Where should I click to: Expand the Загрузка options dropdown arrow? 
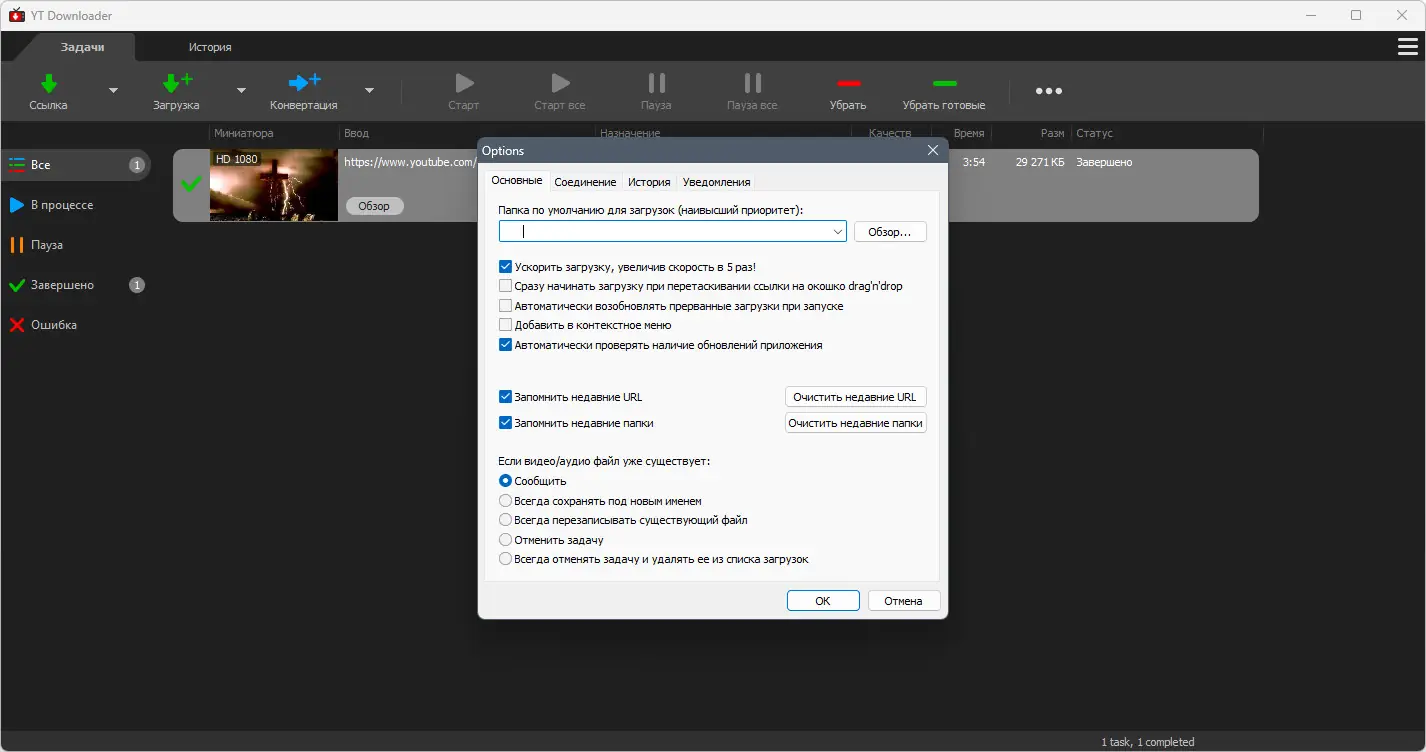click(240, 90)
